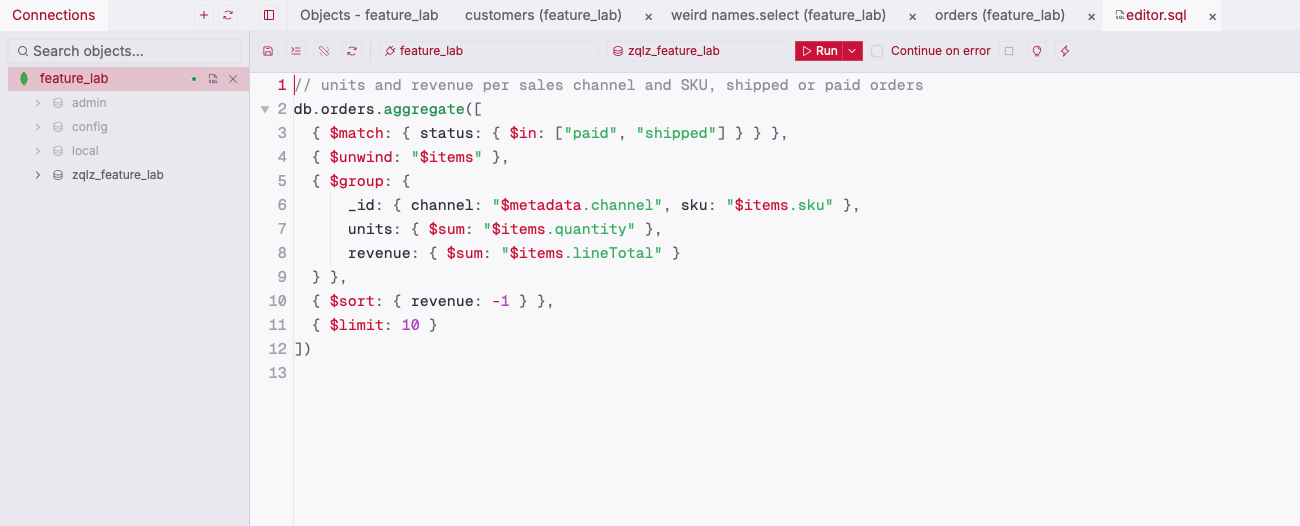Collapse the code fold at line 2
Viewport: 1300px width, 526px height.
pyautogui.click(x=265, y=109)
